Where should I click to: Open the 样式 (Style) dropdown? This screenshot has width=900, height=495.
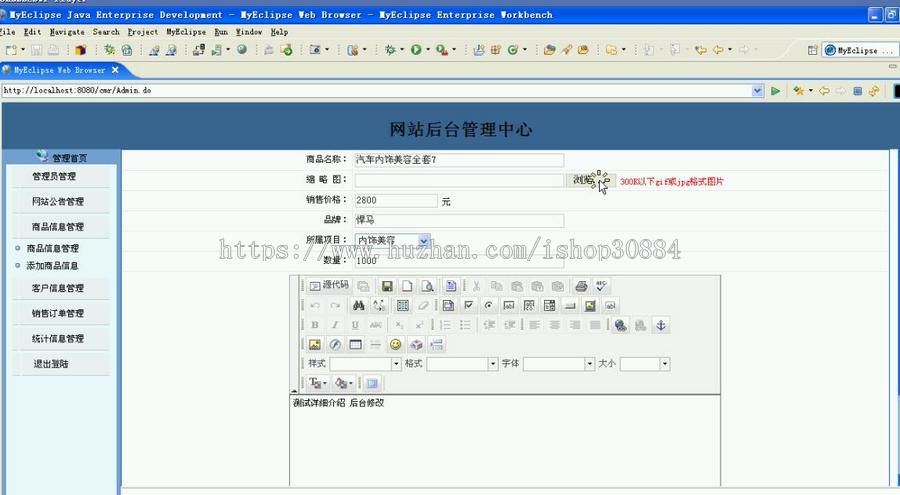365,363
